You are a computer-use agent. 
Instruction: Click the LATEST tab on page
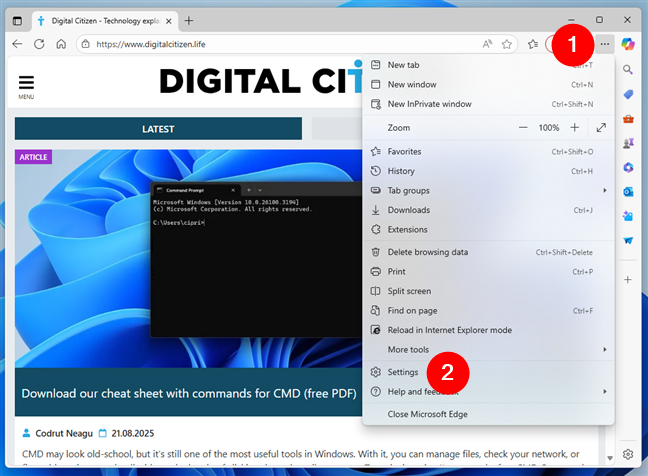coord(158,129)
